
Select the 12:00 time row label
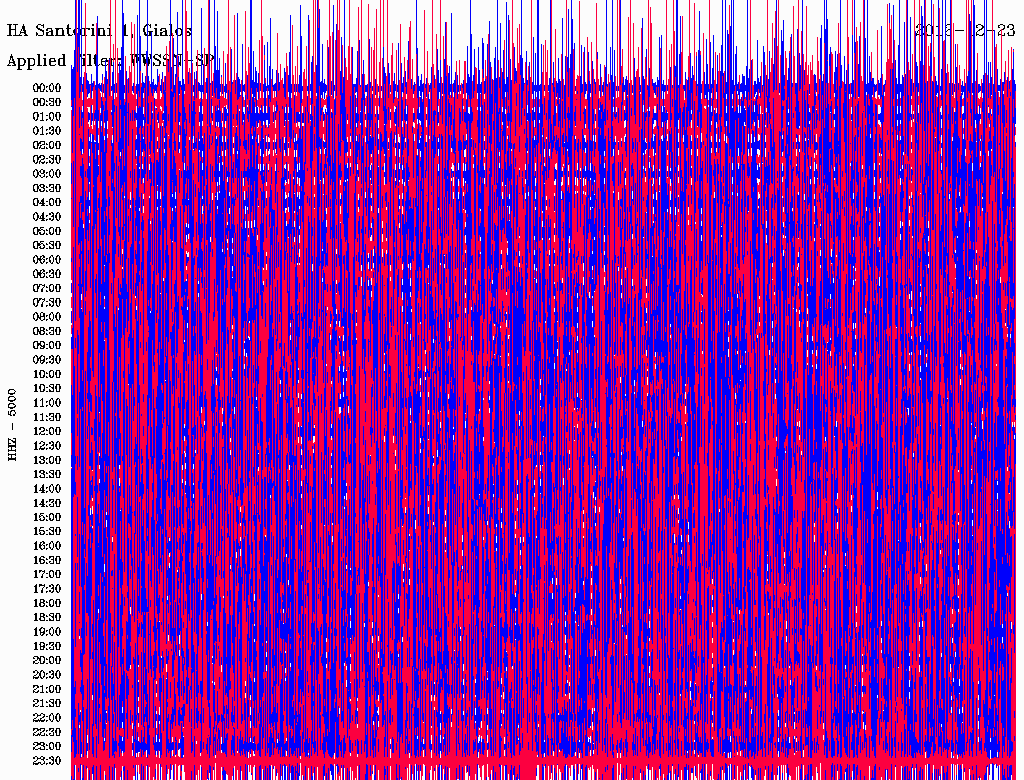pos(47,432)
